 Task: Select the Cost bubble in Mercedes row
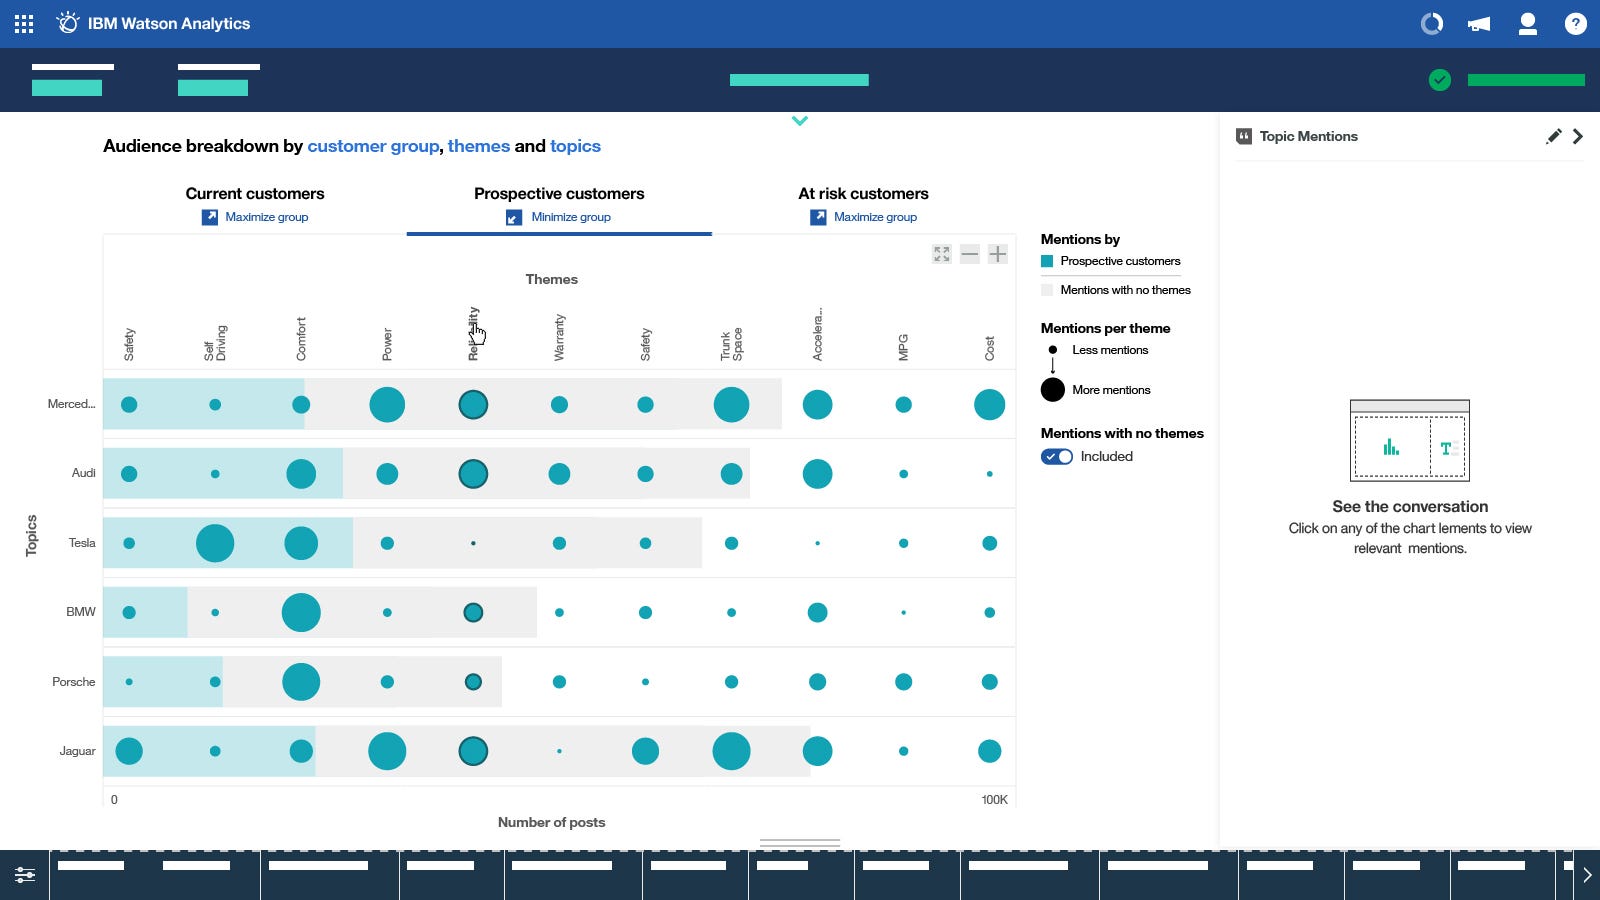[x=989, y=404]
